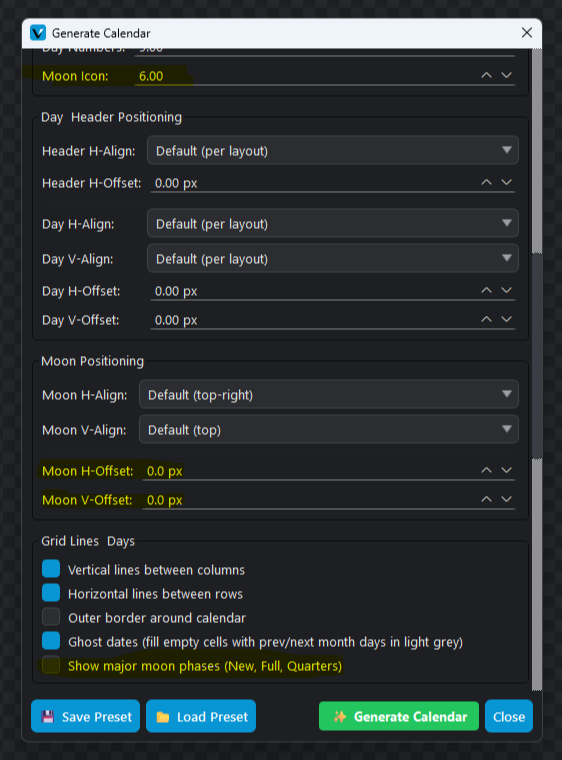Close the Generate Calendar dialog with X

[527, 33]
